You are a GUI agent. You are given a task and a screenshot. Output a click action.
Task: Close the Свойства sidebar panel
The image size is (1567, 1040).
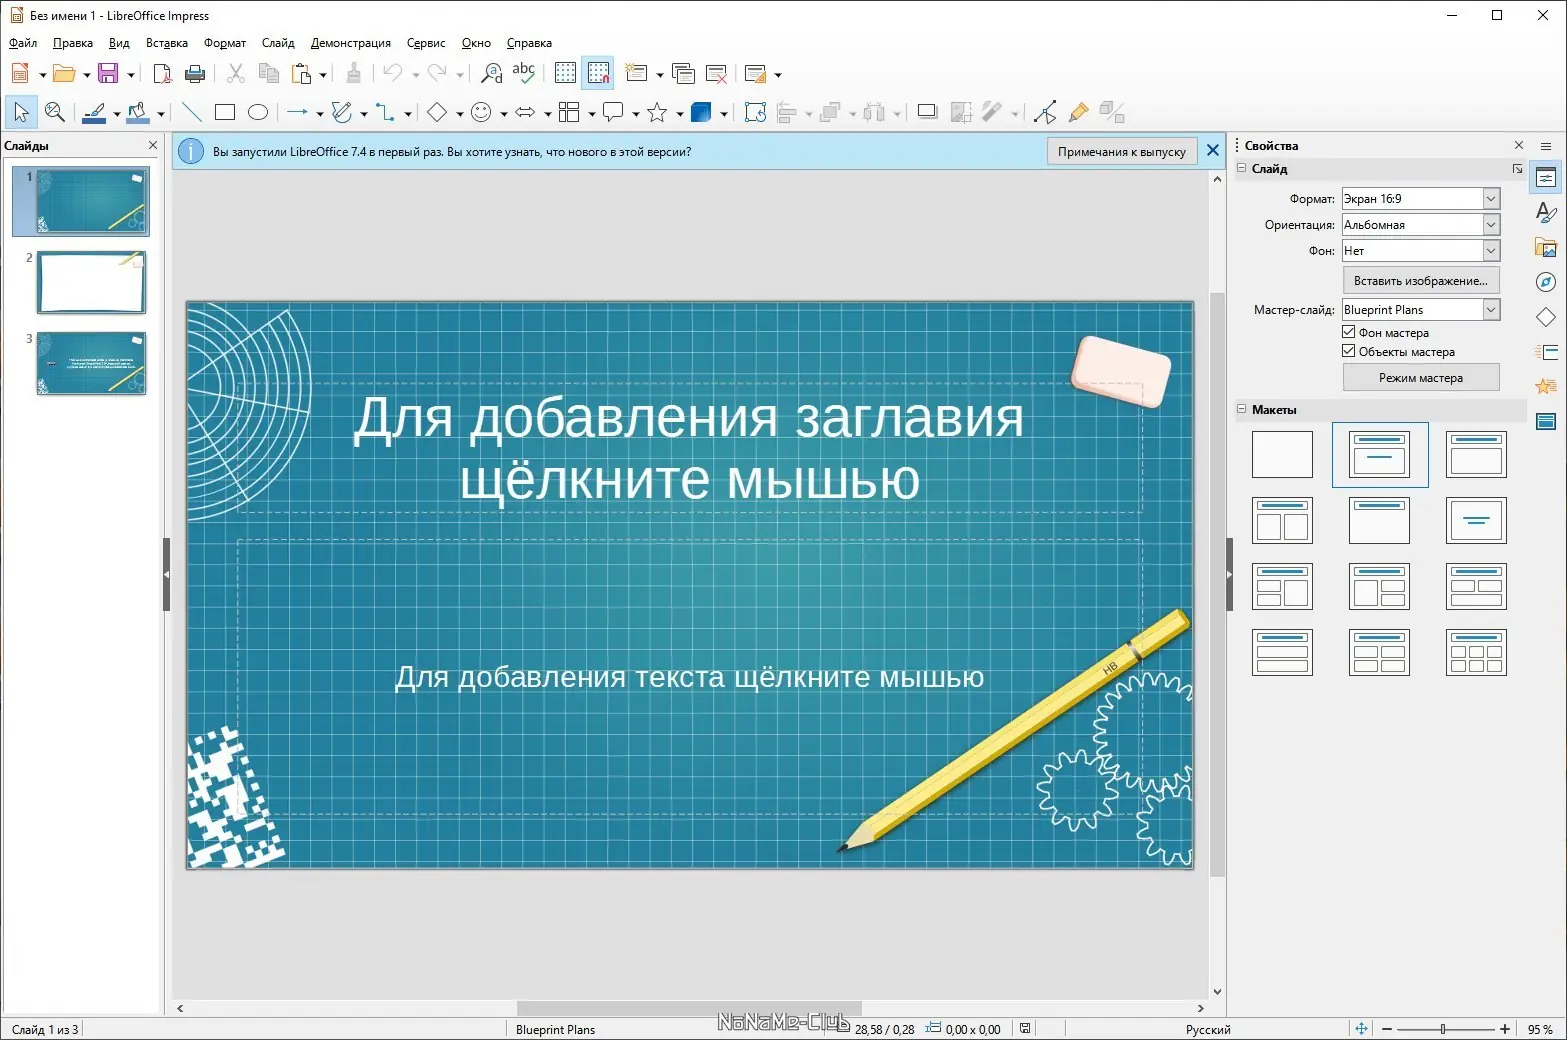coord(1519,145)
